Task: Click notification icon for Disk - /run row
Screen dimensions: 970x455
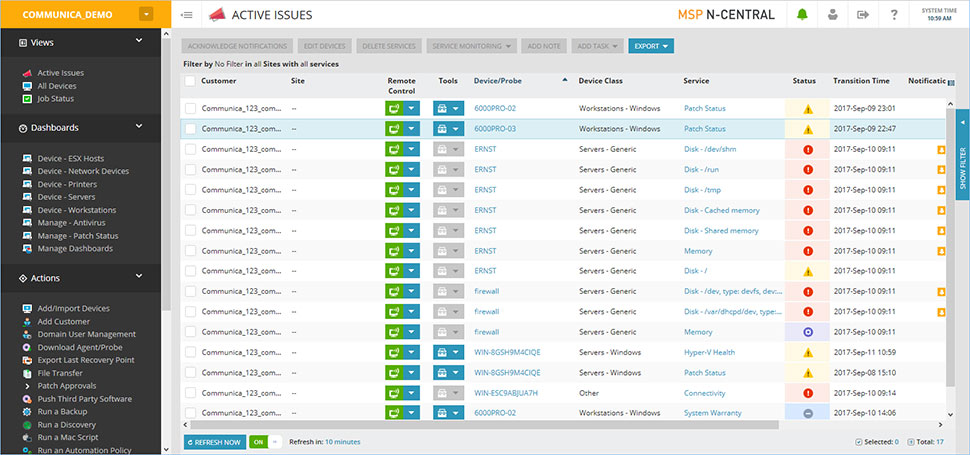Action: coord(942,169)
